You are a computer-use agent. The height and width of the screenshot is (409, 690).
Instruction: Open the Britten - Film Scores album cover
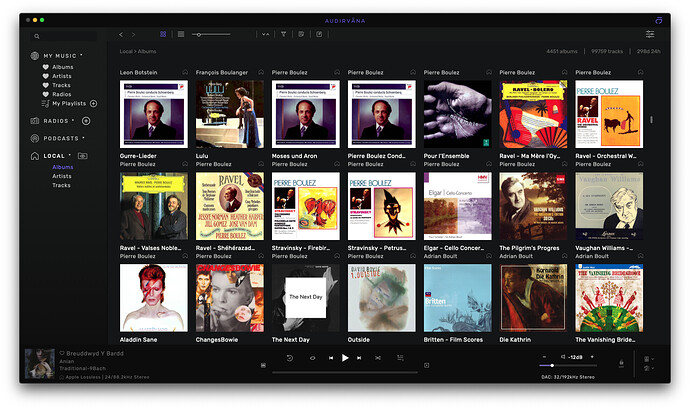click(457, 298)
